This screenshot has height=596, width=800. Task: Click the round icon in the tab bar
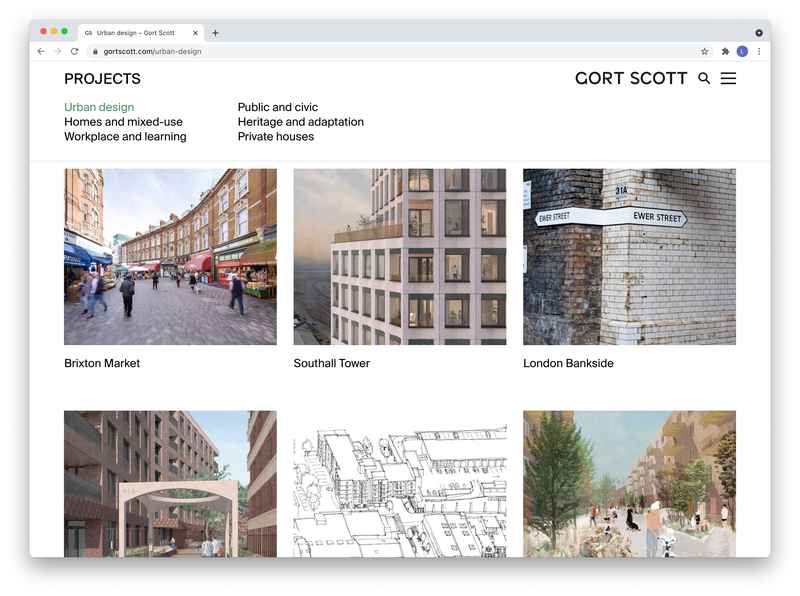point(759,33)
